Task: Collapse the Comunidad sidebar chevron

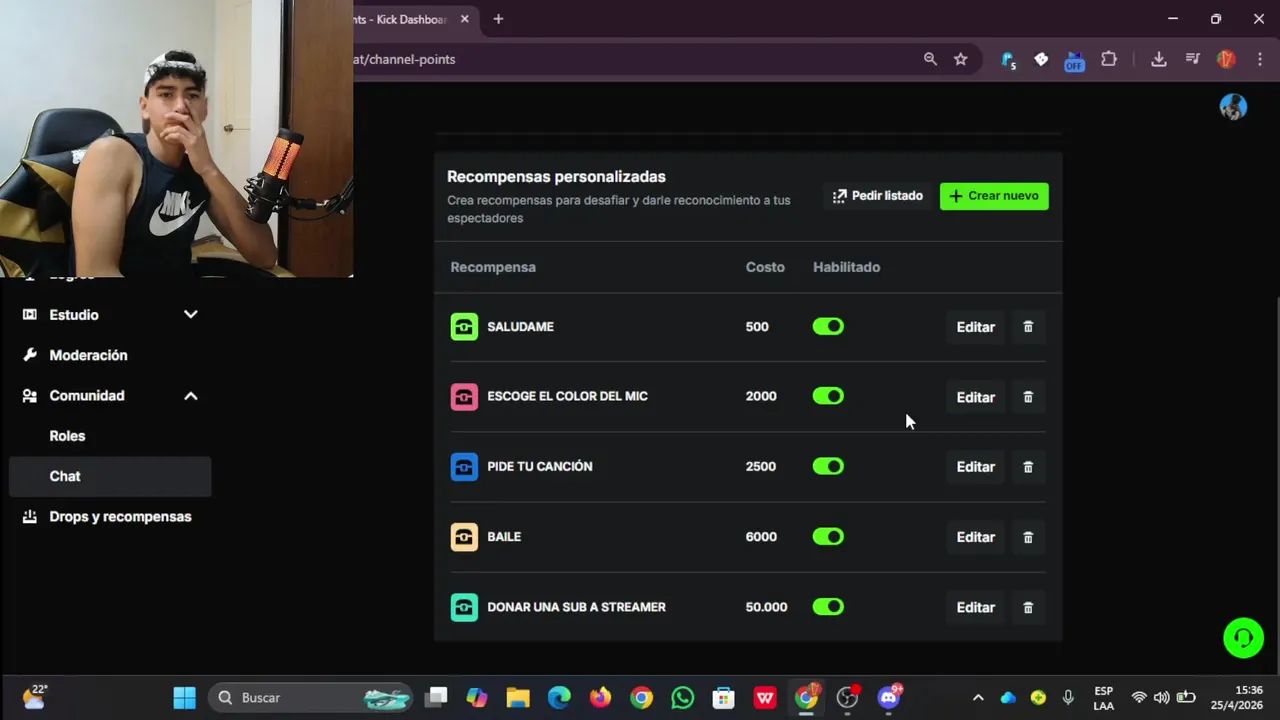Action: tap(191, 396)
